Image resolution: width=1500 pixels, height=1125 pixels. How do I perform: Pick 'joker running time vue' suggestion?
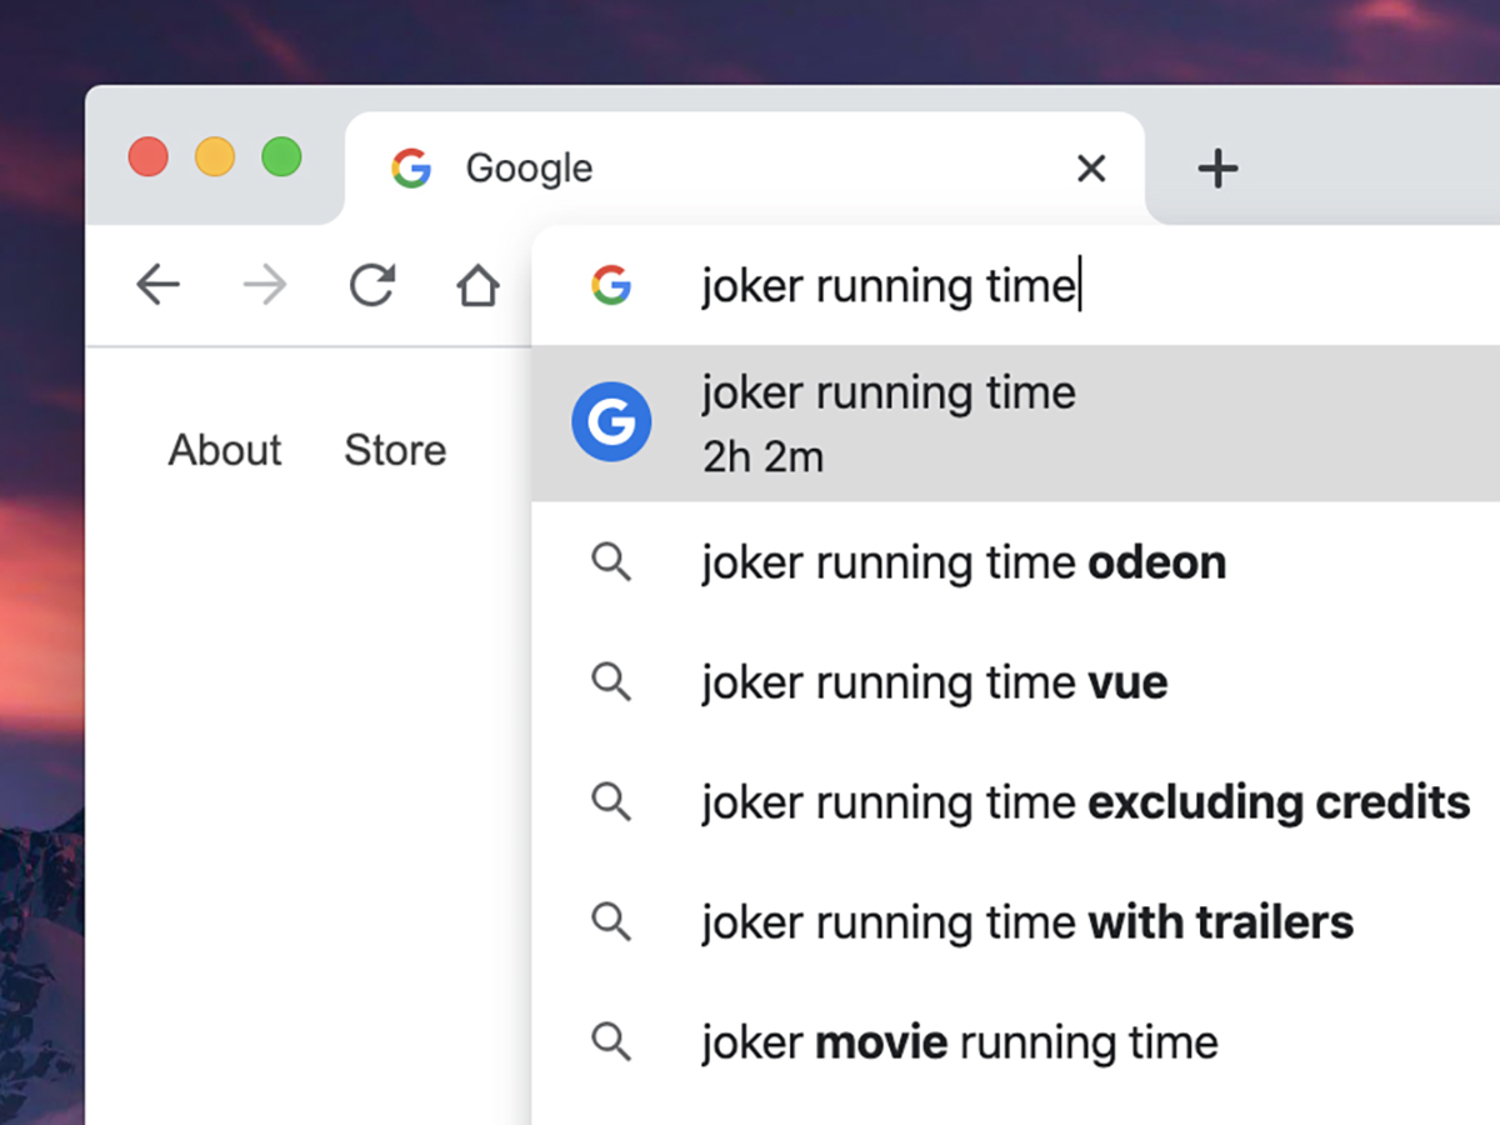[934, 682]
